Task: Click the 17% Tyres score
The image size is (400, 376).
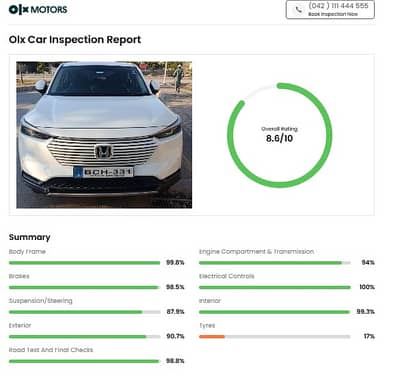Action: (369, 336)
